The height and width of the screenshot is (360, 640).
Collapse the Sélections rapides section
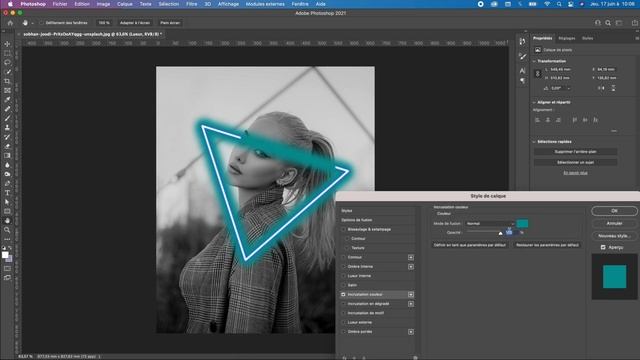(534, 142)
